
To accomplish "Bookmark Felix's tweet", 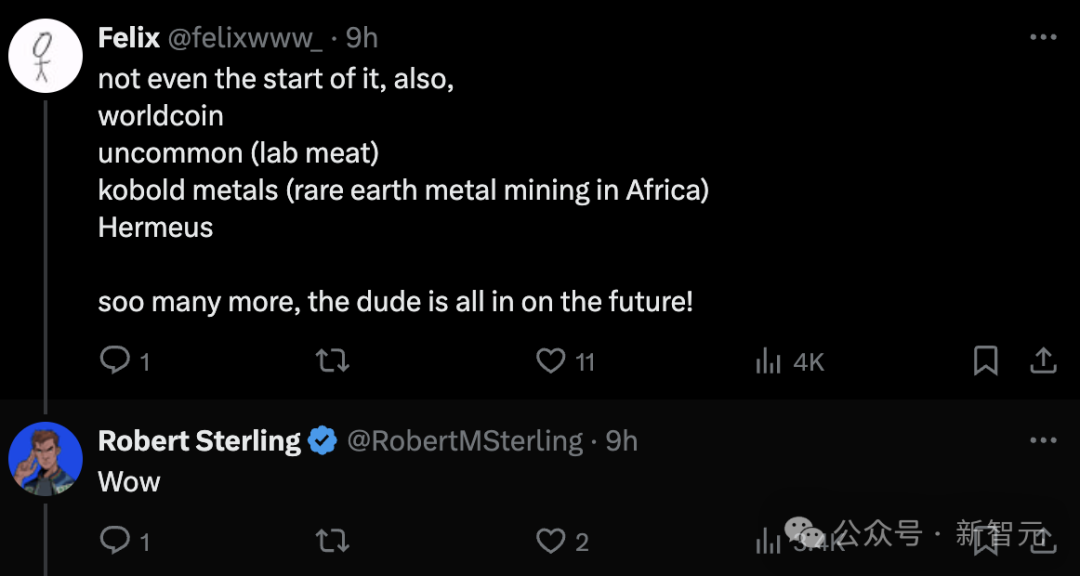I will [986, 360].
